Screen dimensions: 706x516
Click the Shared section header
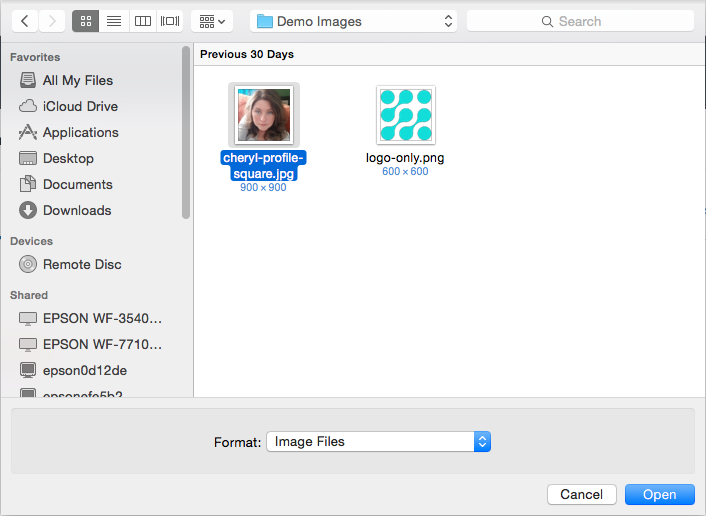click(x=29, y=295)
